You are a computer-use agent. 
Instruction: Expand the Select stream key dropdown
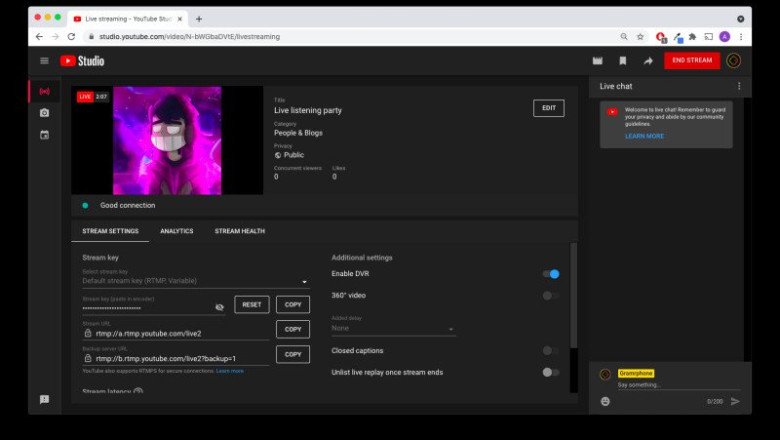tap(195, 282)
